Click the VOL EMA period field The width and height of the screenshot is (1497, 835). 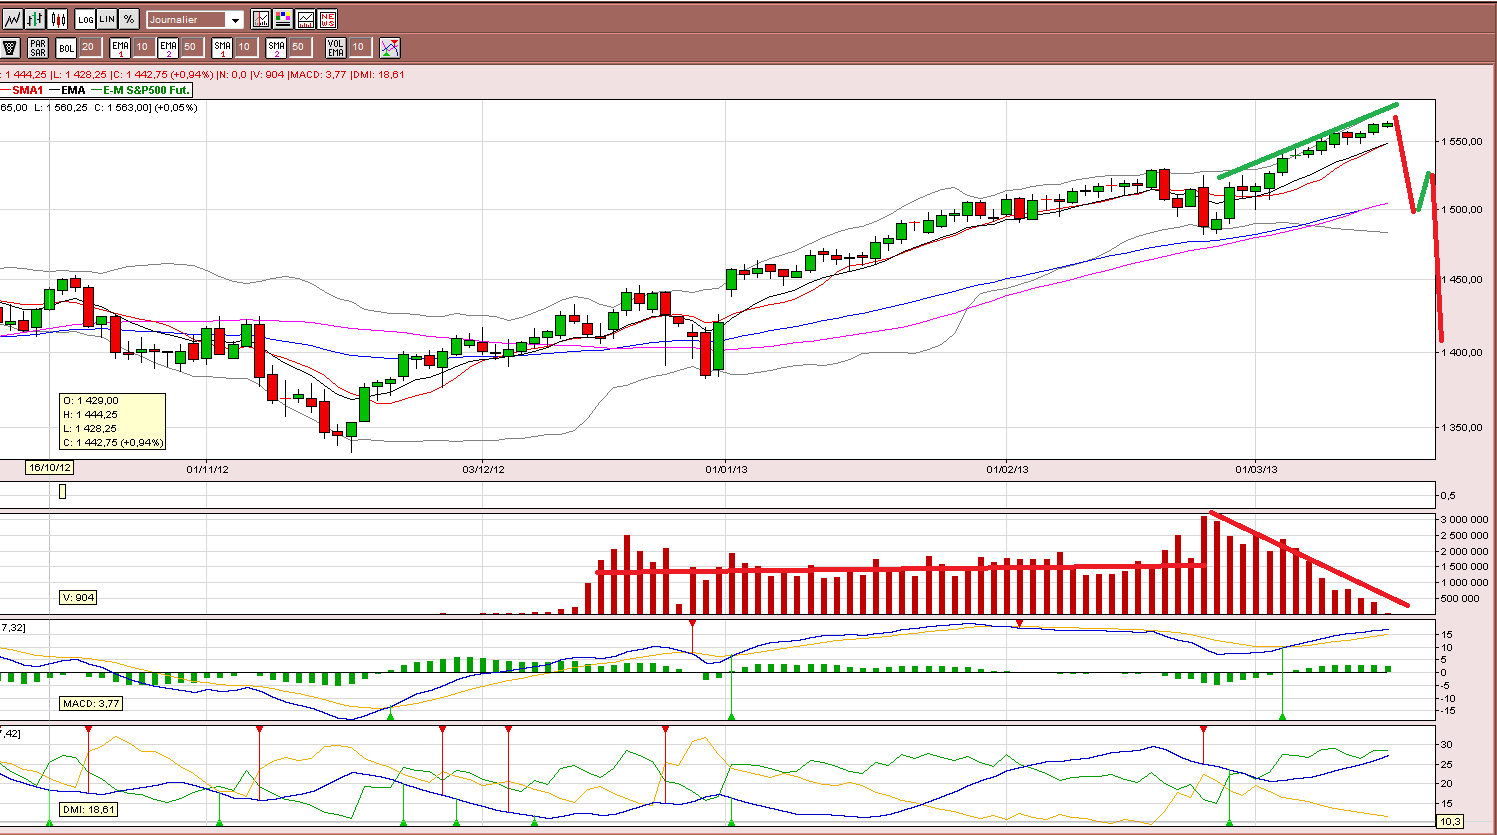pos(359,47)
